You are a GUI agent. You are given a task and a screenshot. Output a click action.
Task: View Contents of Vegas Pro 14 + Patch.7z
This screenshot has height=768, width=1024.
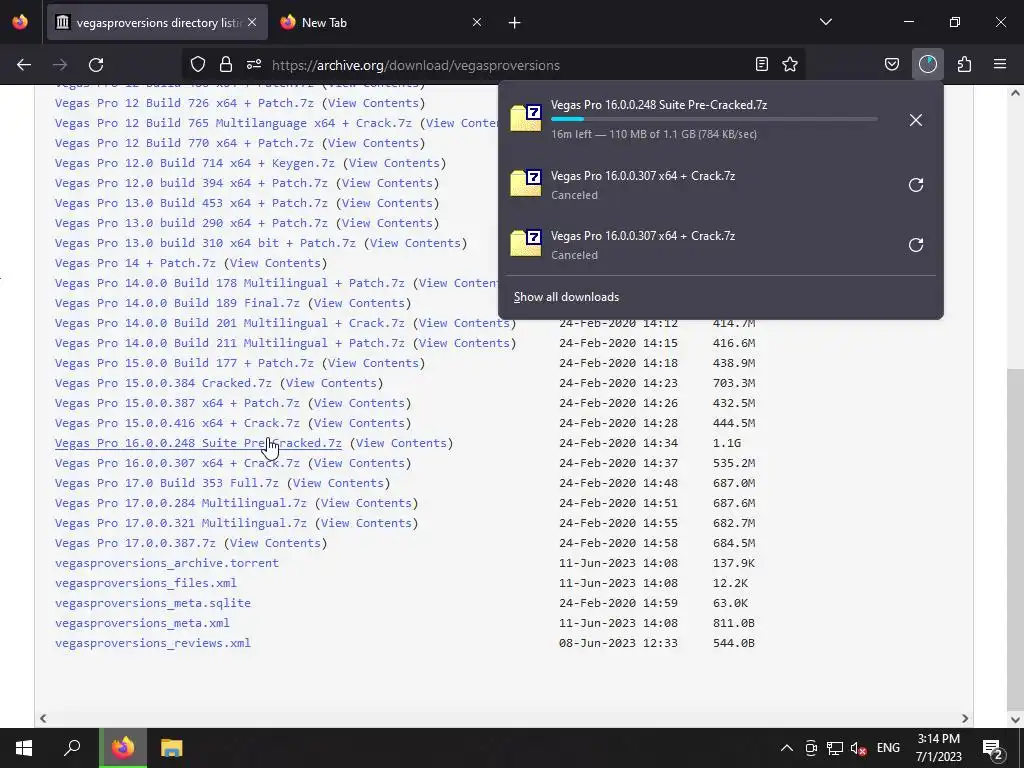tap(275, 263)
